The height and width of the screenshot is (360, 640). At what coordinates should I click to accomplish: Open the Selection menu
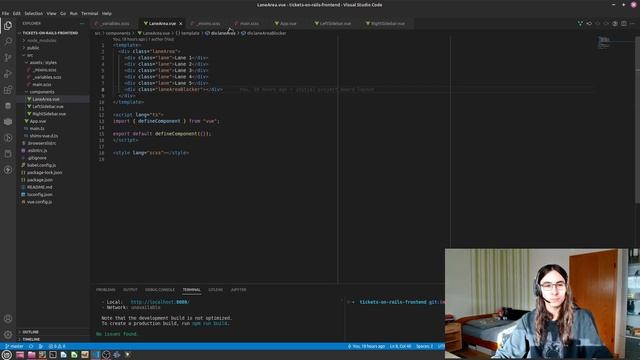tap(33, 13)
